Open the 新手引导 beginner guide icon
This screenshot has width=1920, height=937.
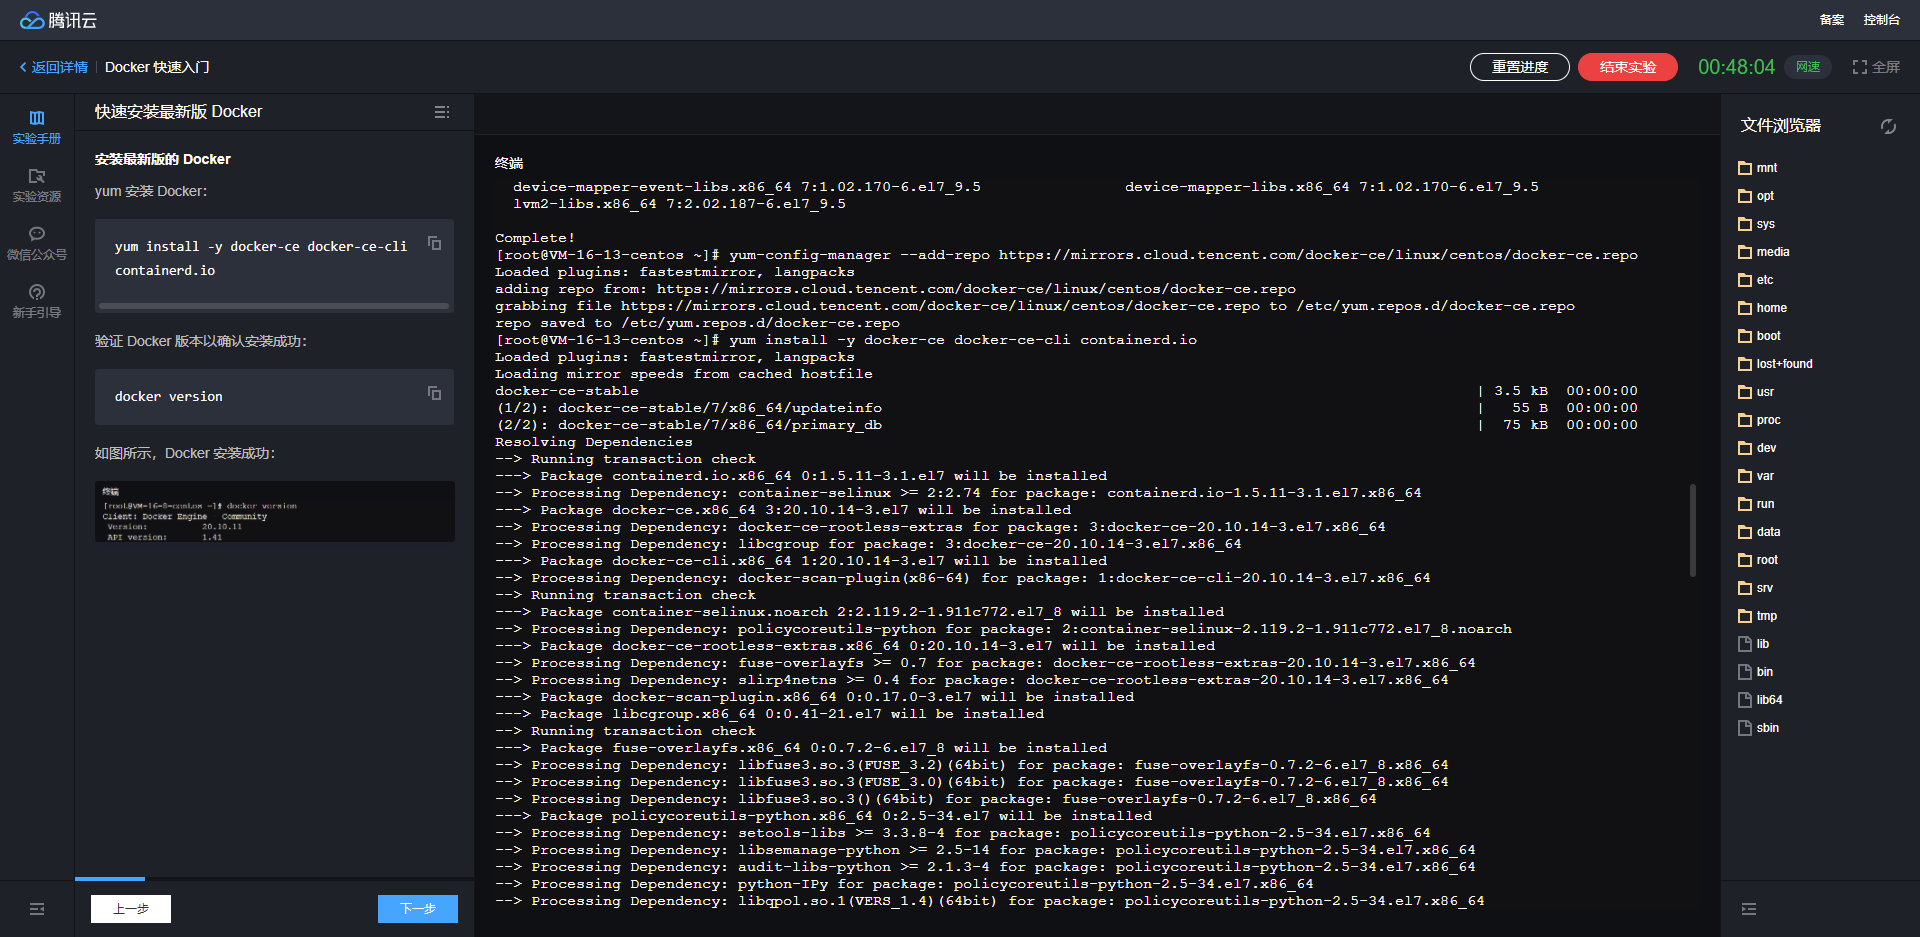[37, 301]
